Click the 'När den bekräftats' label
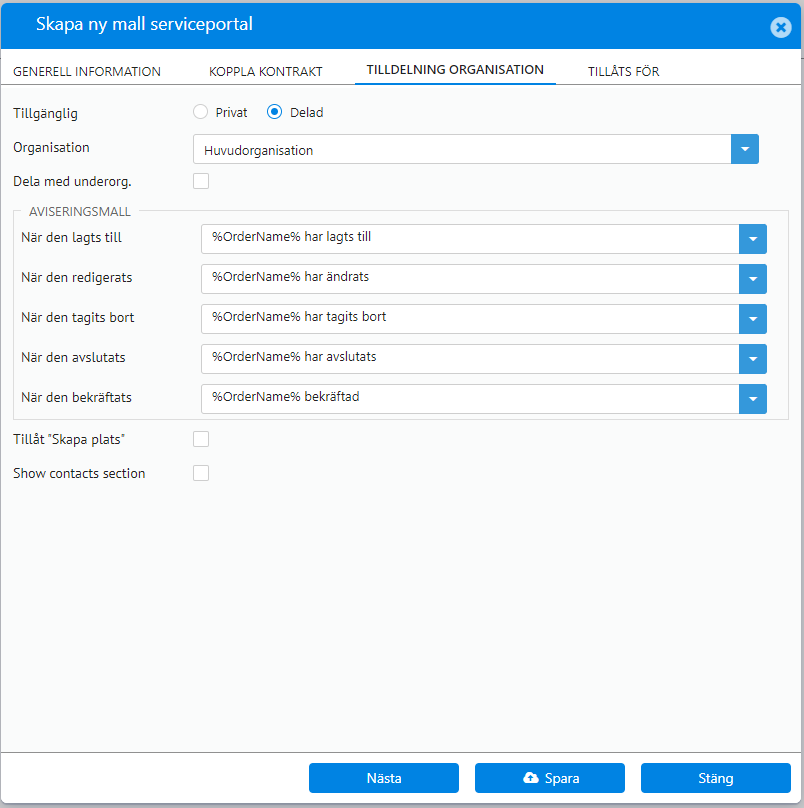804x808 pixels. point(76,397)
